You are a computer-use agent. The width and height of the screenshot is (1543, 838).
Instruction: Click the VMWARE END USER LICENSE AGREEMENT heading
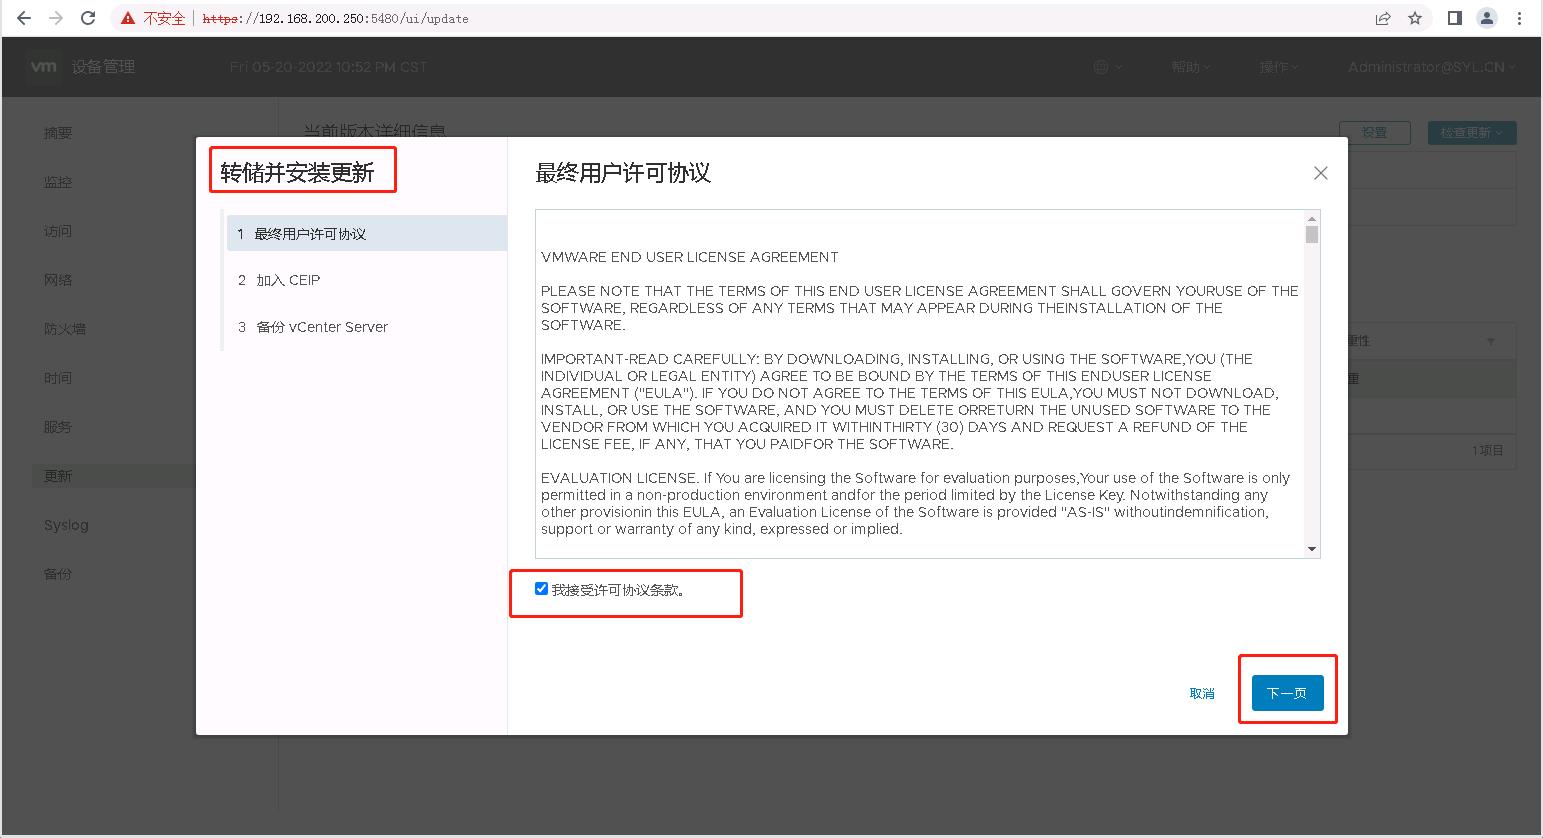(690, 257)
